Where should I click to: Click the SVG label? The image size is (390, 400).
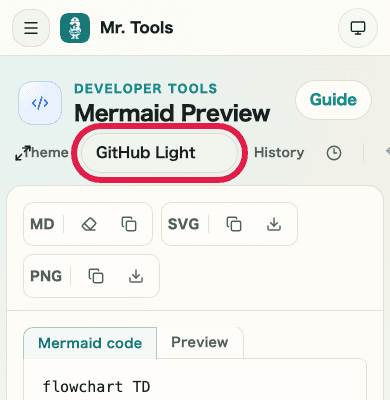point(184,224)
